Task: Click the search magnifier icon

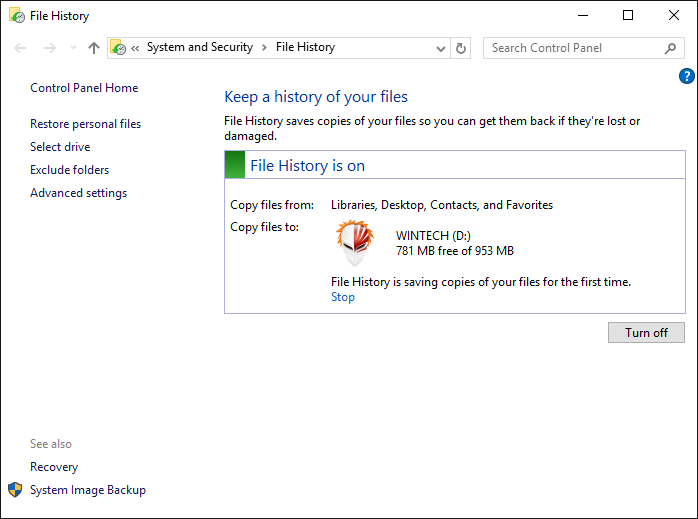Action: (x=670, y=48)
